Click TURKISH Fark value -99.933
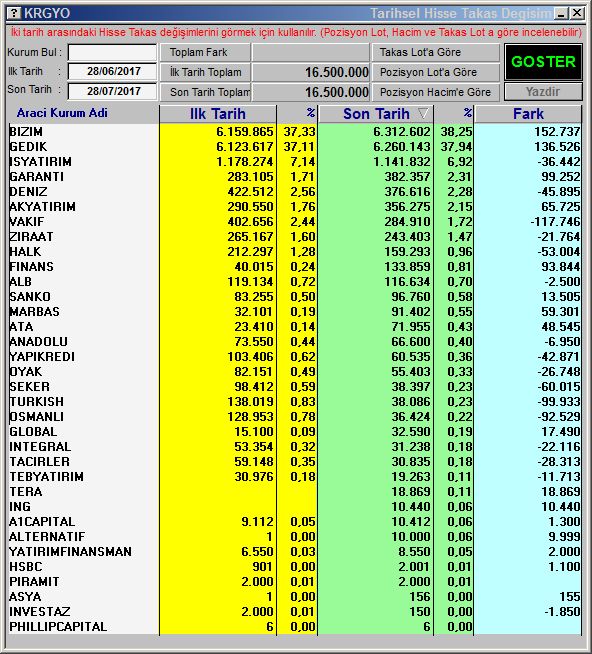The height and width of the screenshot is (654, 592). [x=558, y=402]
